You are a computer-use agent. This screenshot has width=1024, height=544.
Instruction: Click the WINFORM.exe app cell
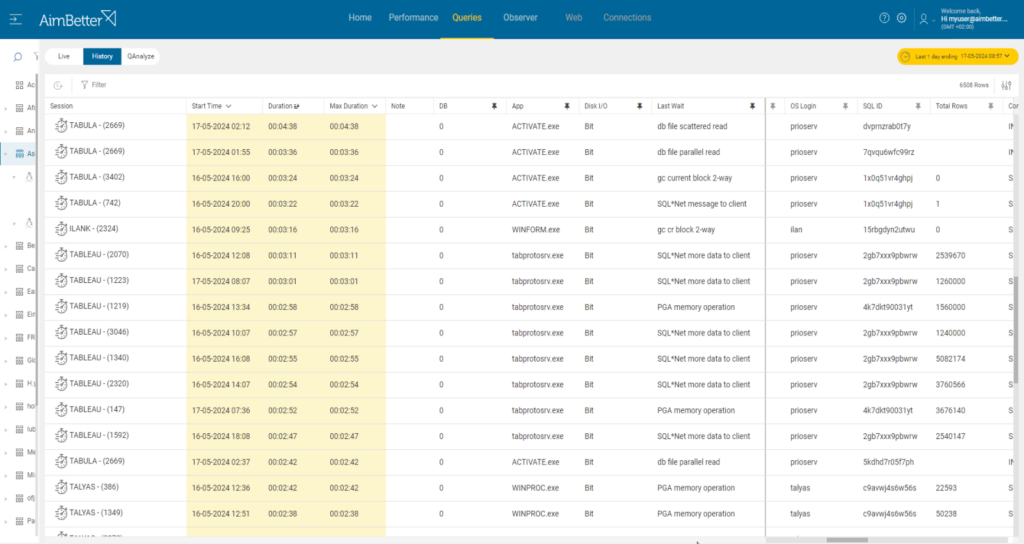[536, 230]
